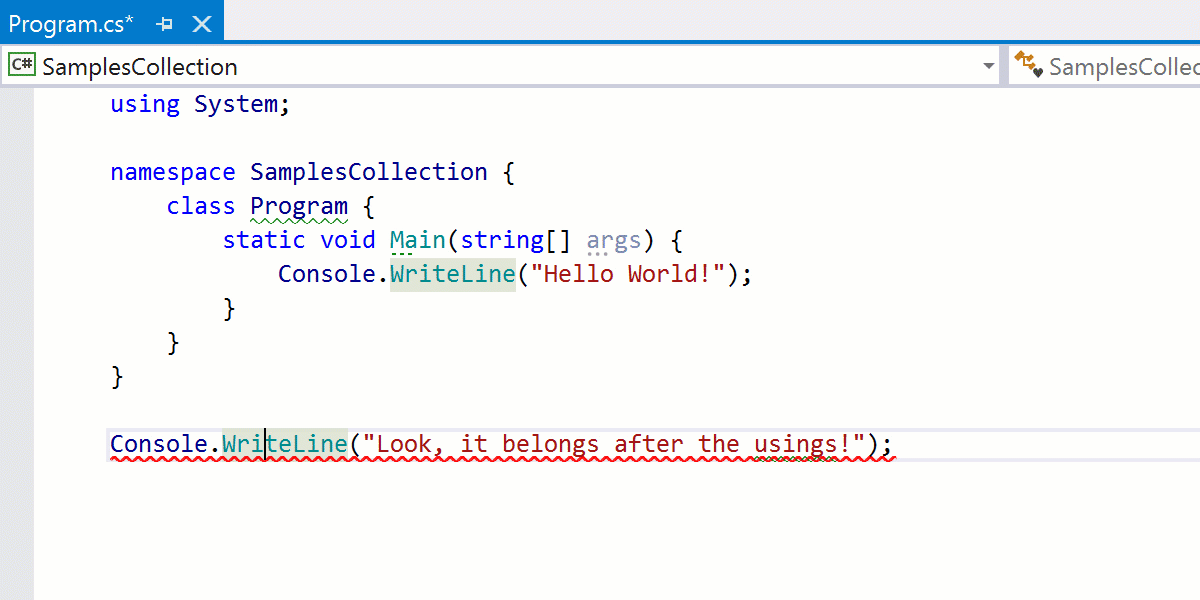Click 'SamplesCollection' namespace name in code
This screenshot has width=1200, height=600.
(x=369, y=172)
